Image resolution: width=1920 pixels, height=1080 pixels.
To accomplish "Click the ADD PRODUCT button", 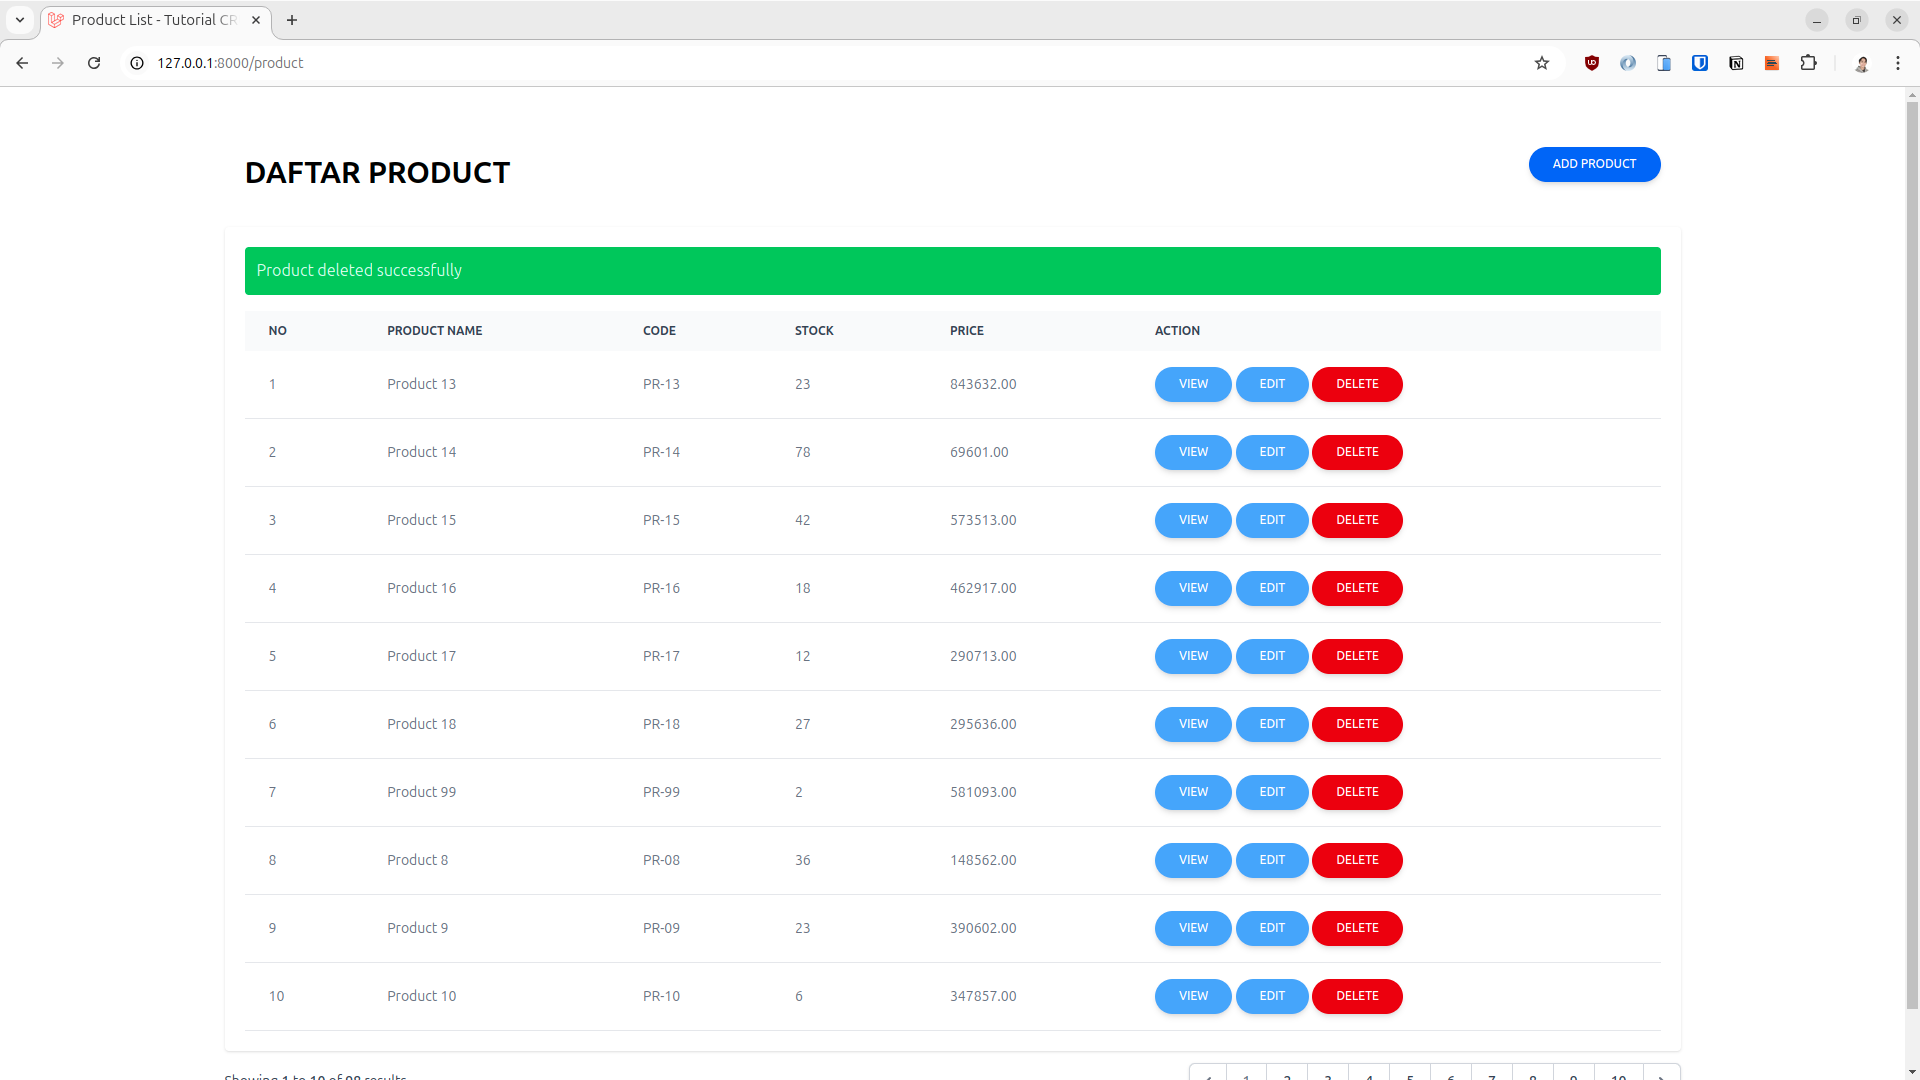I will (1594, 164).
